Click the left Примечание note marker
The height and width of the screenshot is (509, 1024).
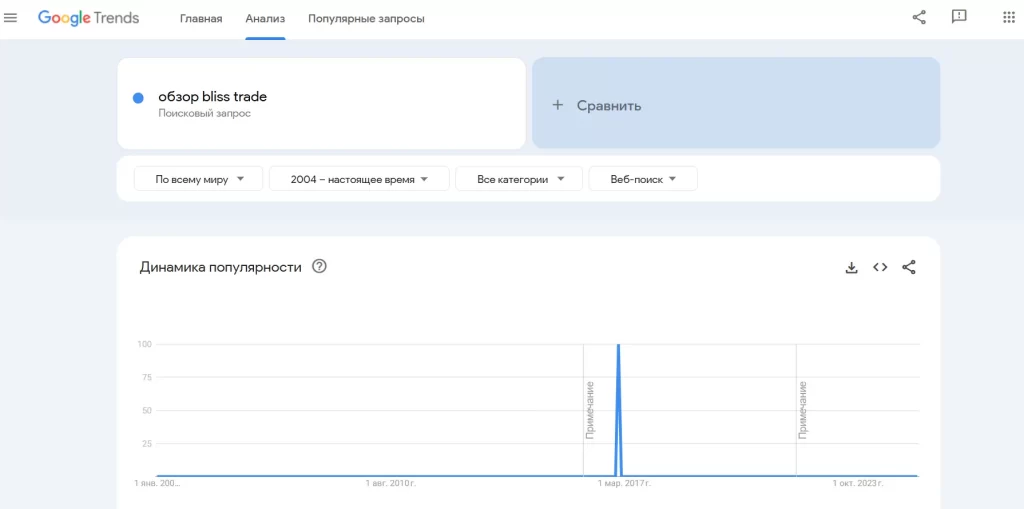click(590, 410)
